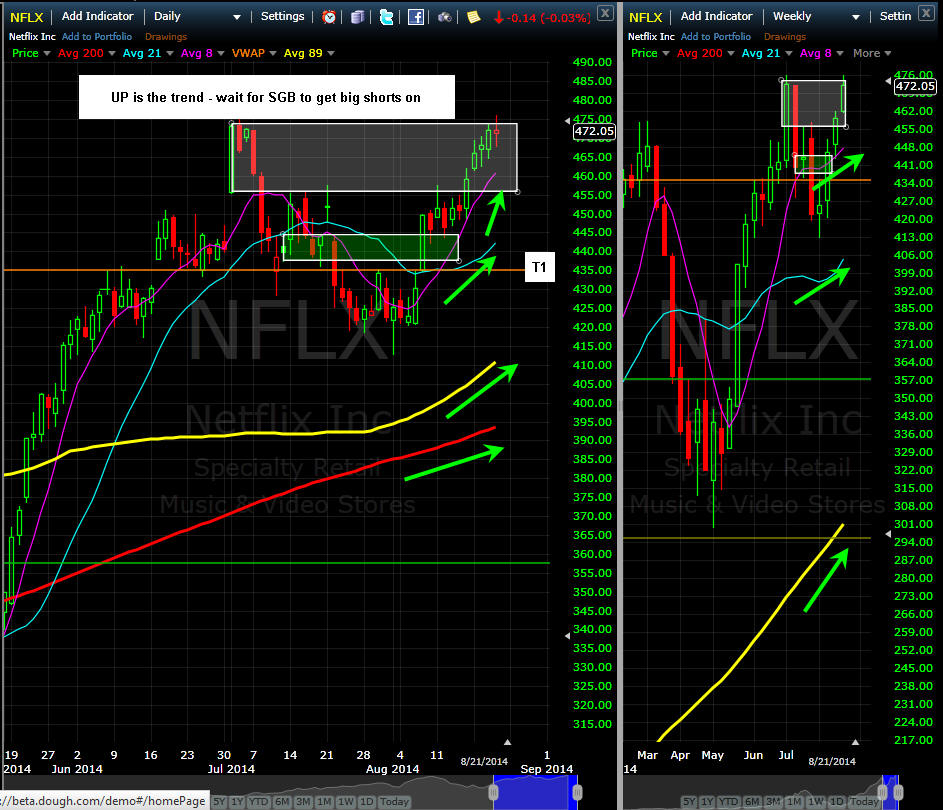
Task: Click the database stack icon in Daily toolbar
Action: (357, 17)
